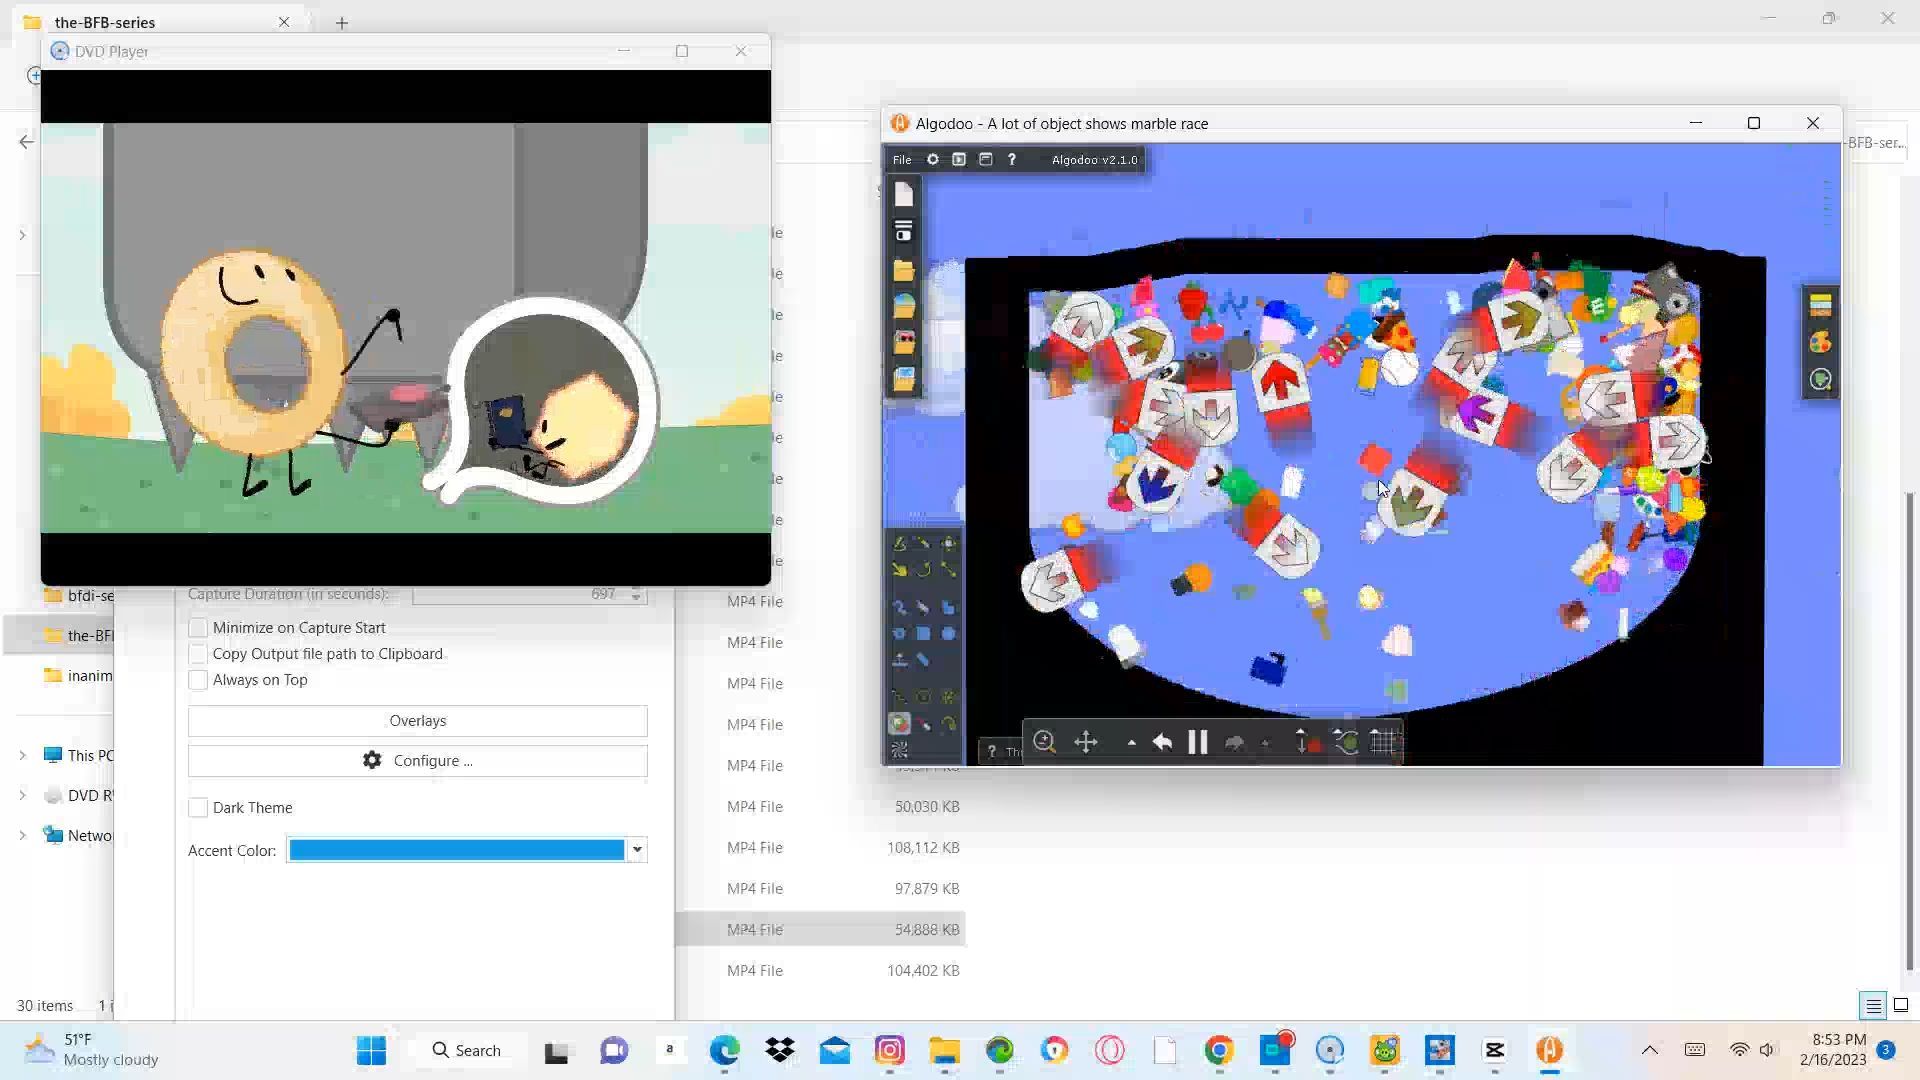Create a new scene in Algodoo
1920x1080 pixels.
(x=904, y=195)
